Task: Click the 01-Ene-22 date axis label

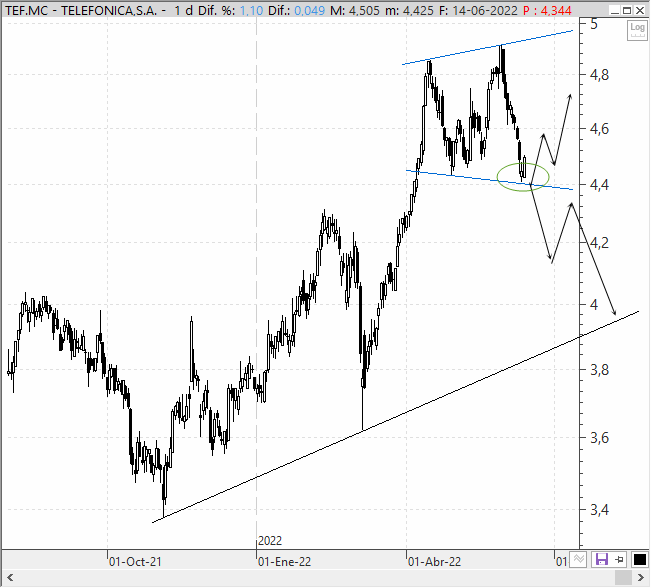Action: pyautogui.click(x=284, y=562)
